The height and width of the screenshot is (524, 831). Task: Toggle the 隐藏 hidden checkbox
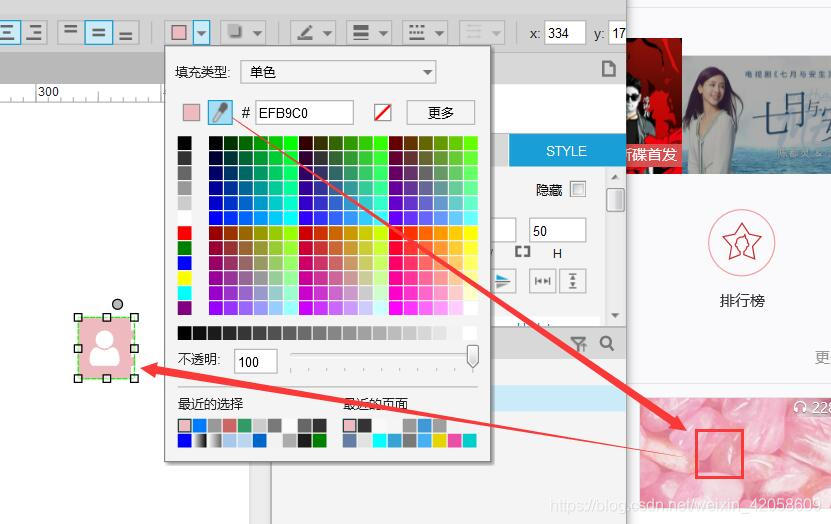[x=578, y=189]
